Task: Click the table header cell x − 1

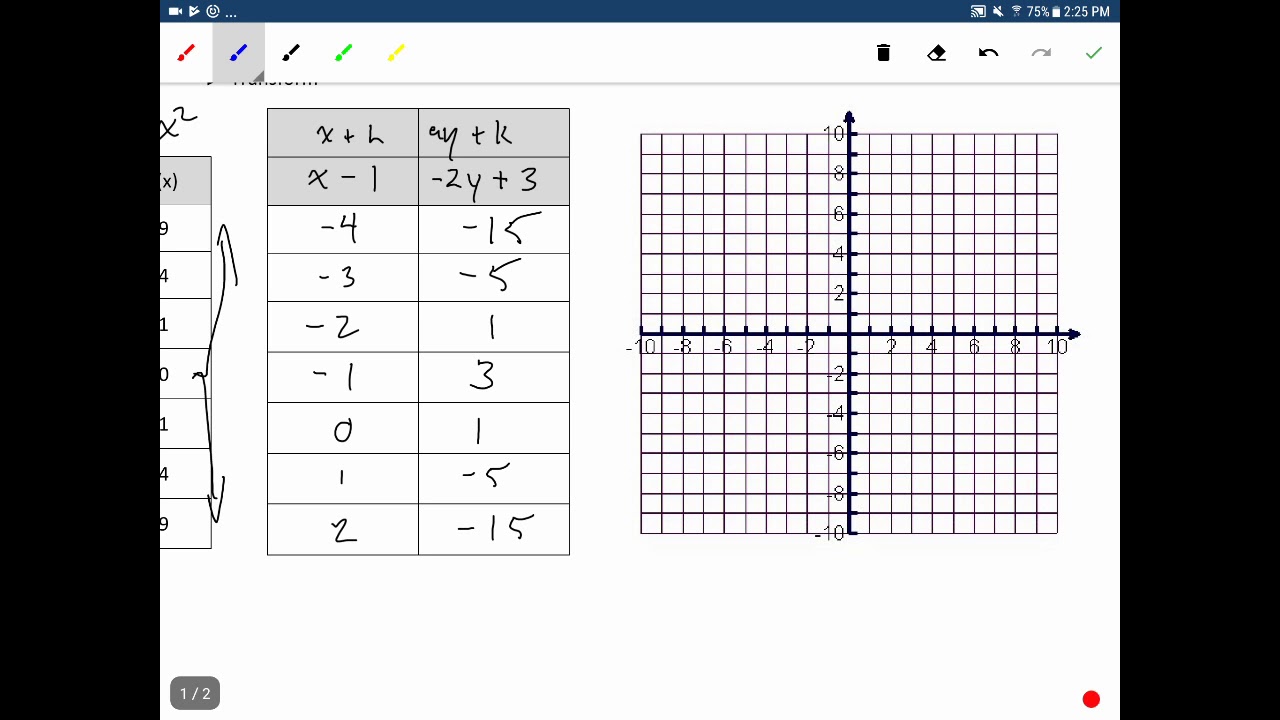Action: 343,181
